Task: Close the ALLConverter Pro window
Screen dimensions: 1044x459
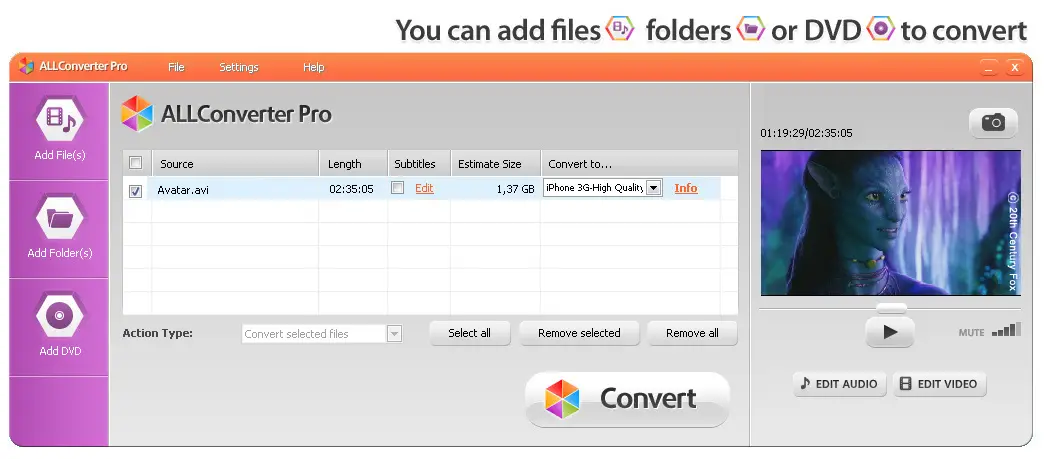Action: [1015, 67]
